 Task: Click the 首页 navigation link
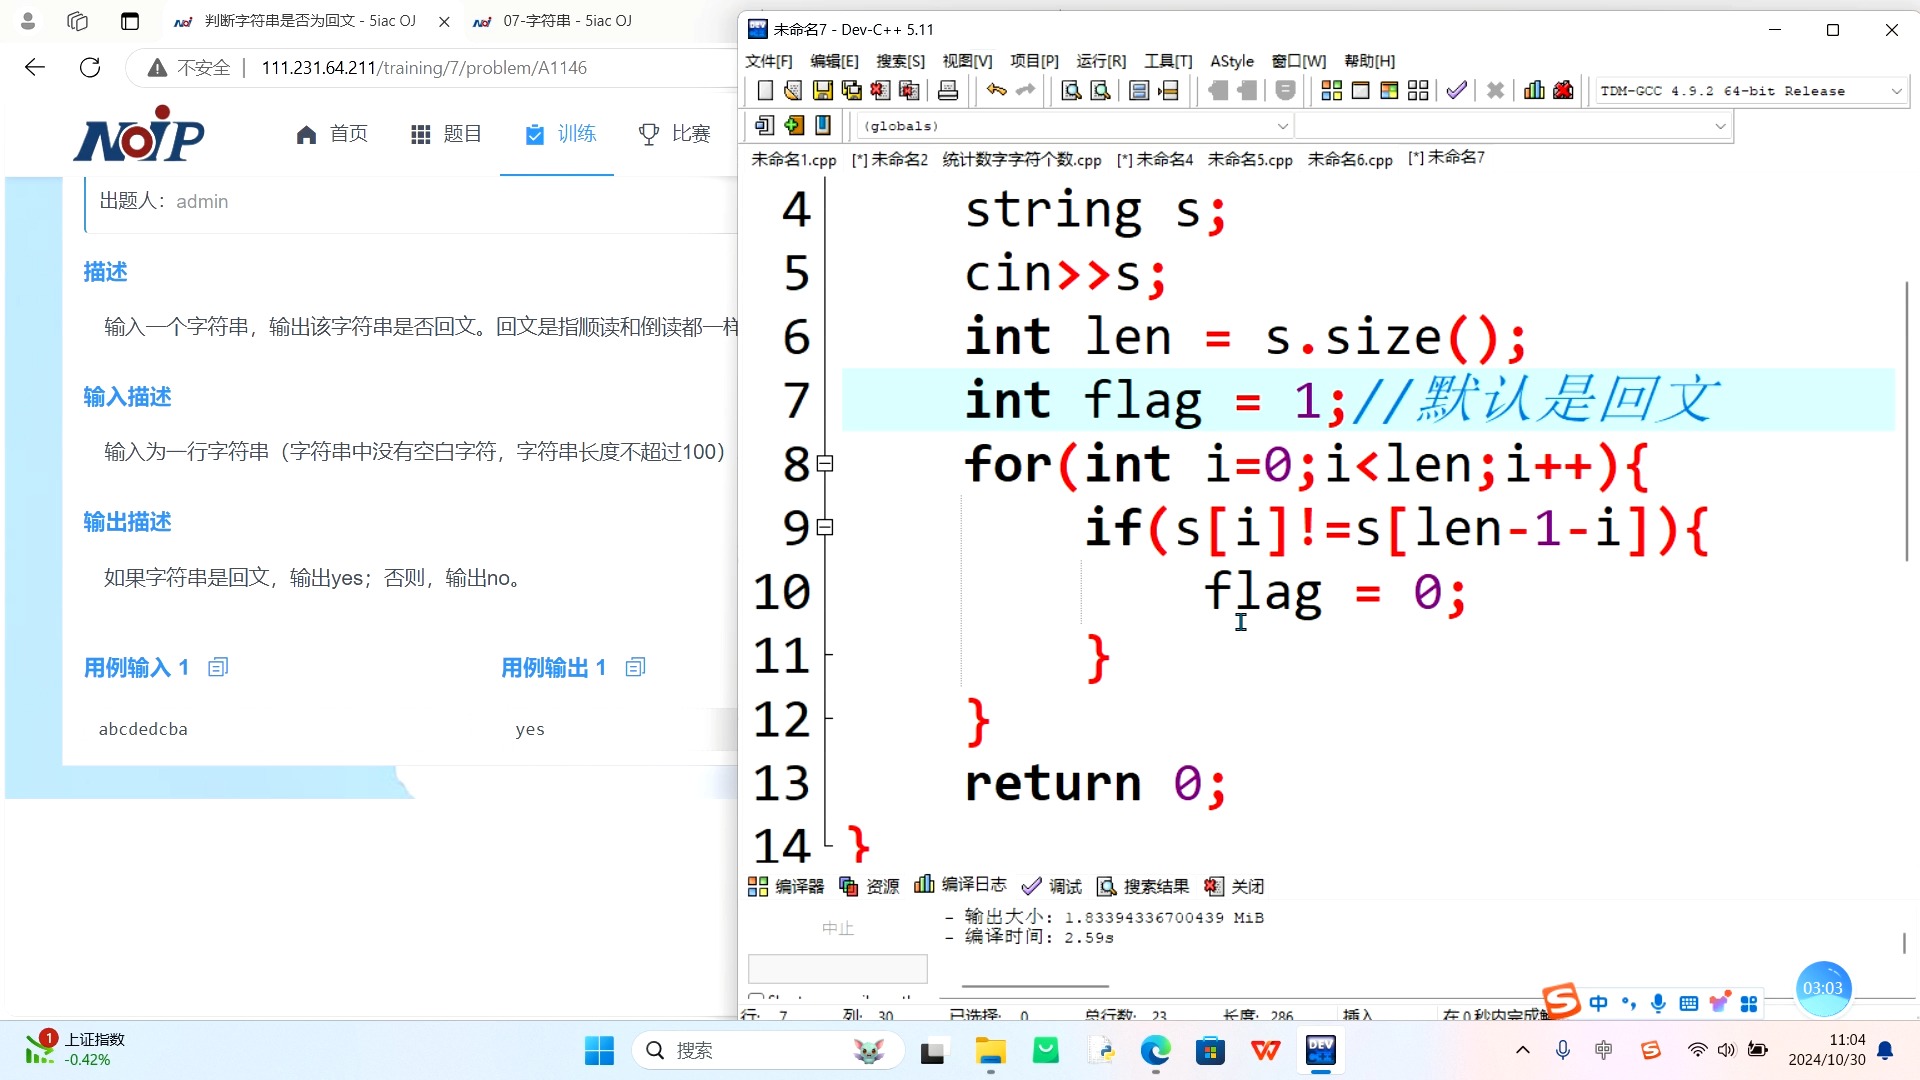coord(332,134)
